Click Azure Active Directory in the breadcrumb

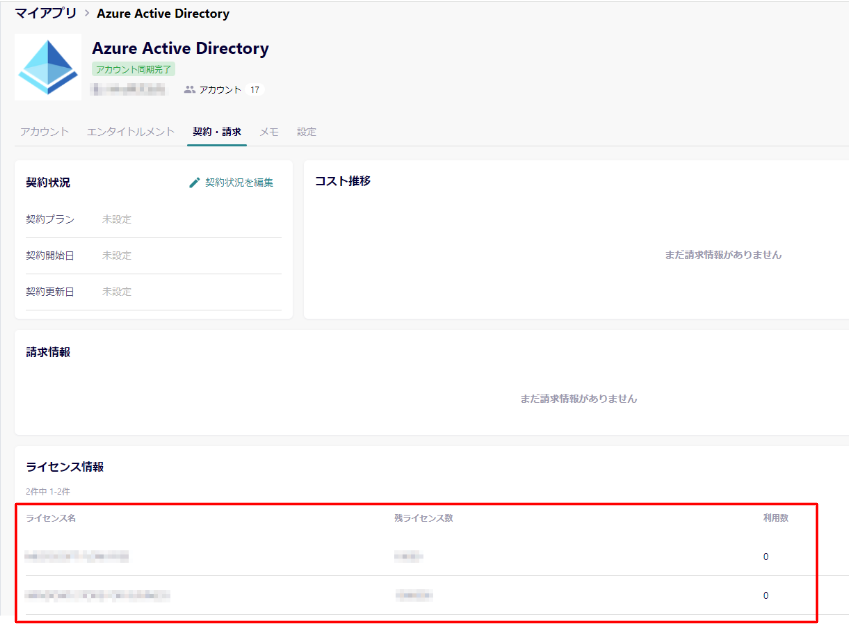pos(163,14)
